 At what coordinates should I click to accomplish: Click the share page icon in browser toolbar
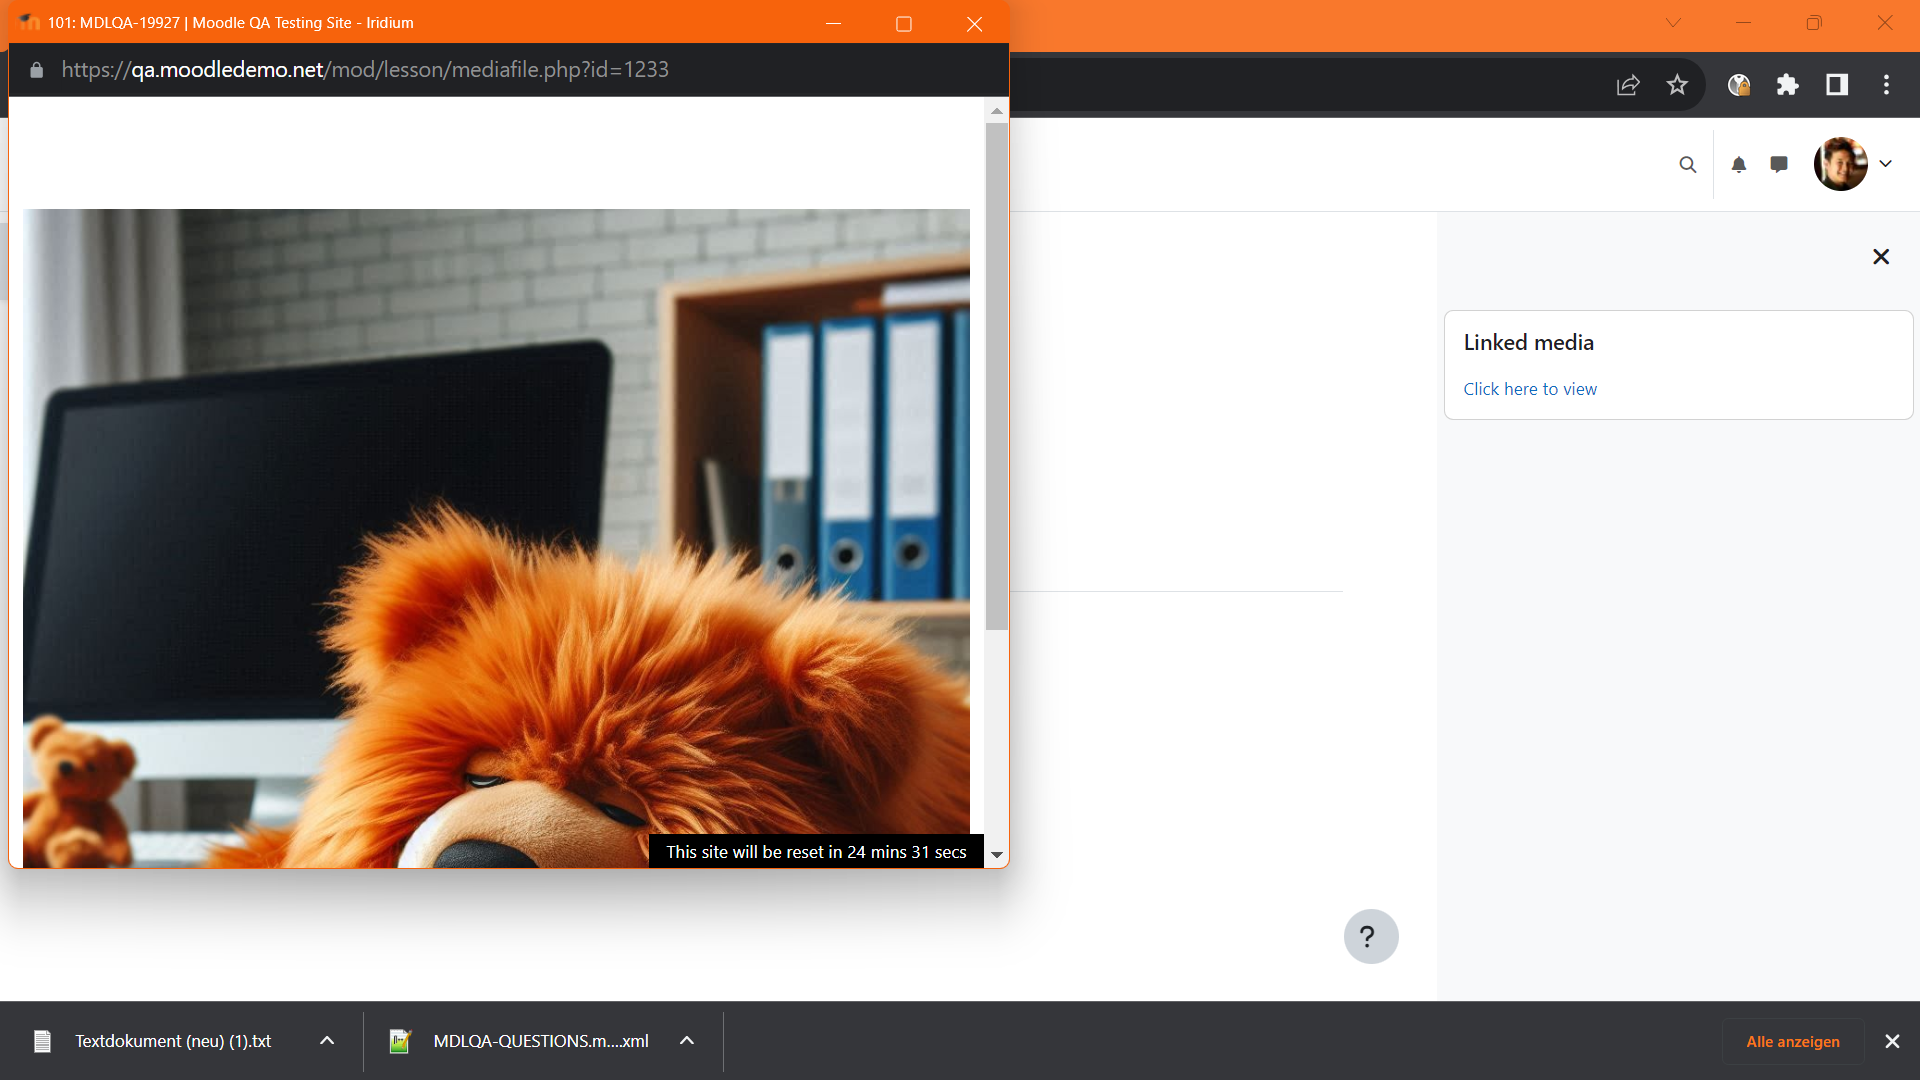point(1628,85)
